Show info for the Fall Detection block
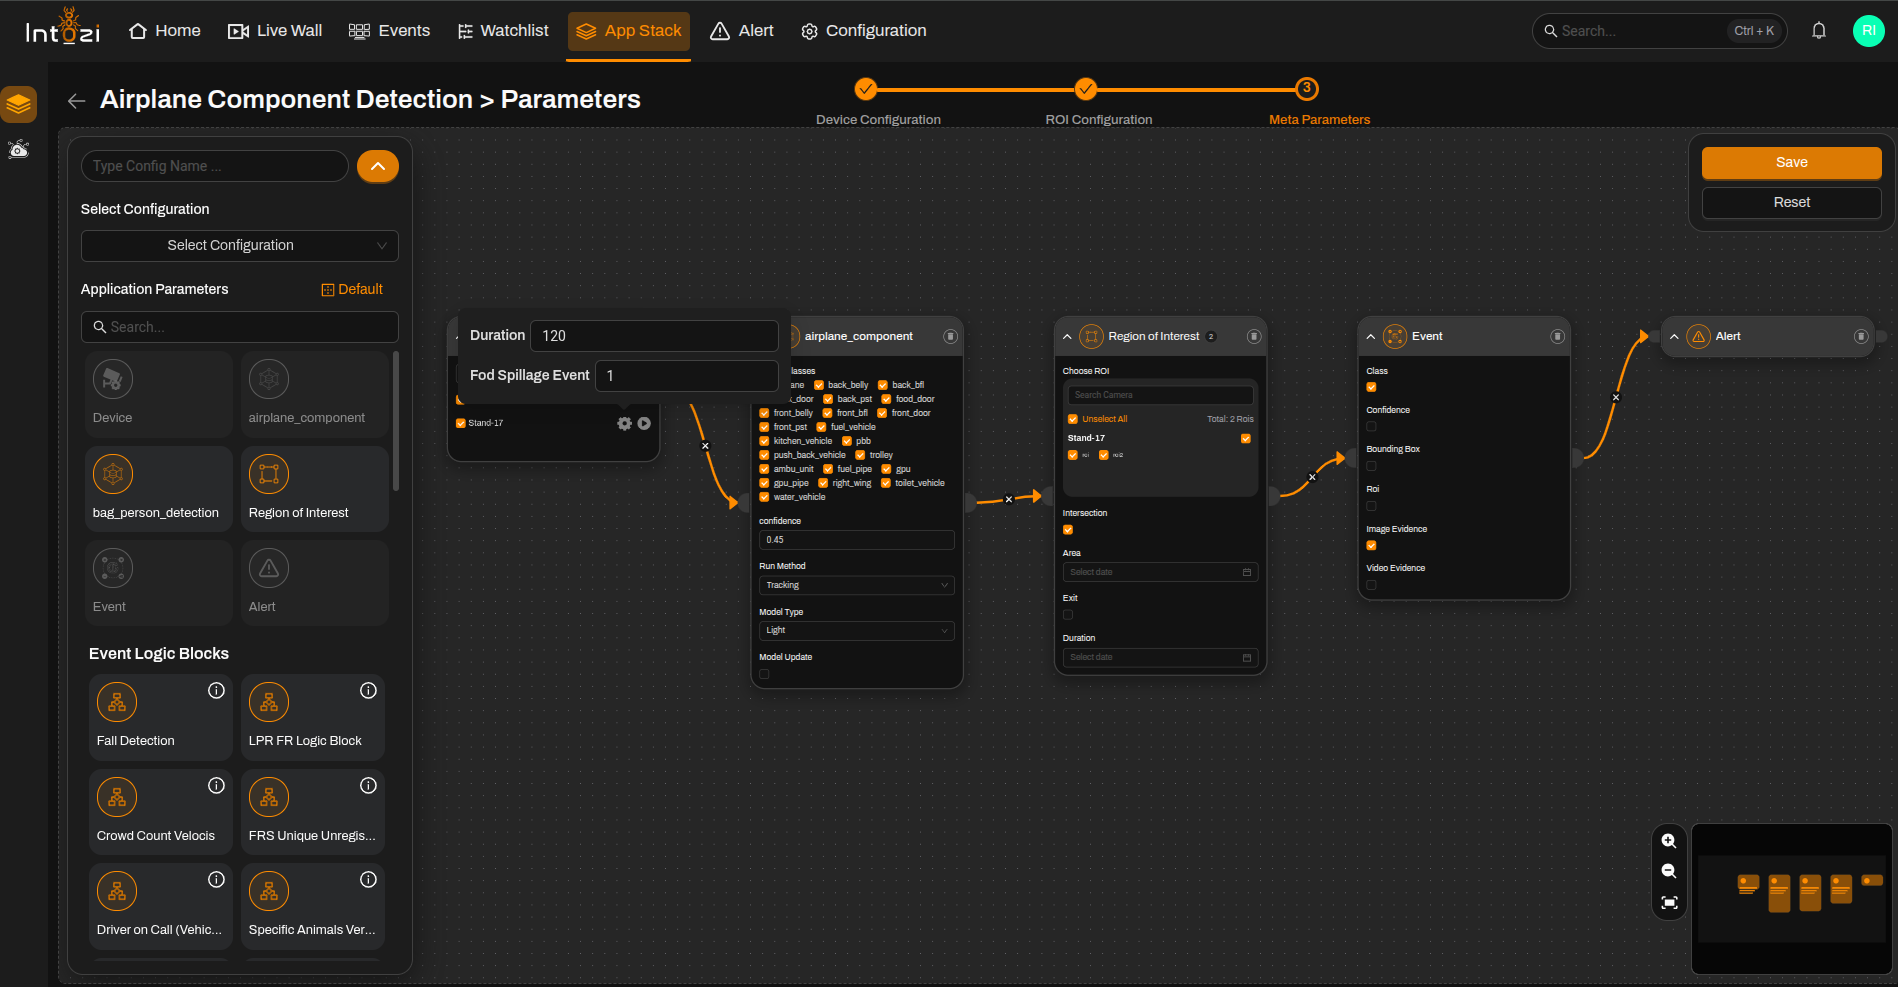 (216, 691)
